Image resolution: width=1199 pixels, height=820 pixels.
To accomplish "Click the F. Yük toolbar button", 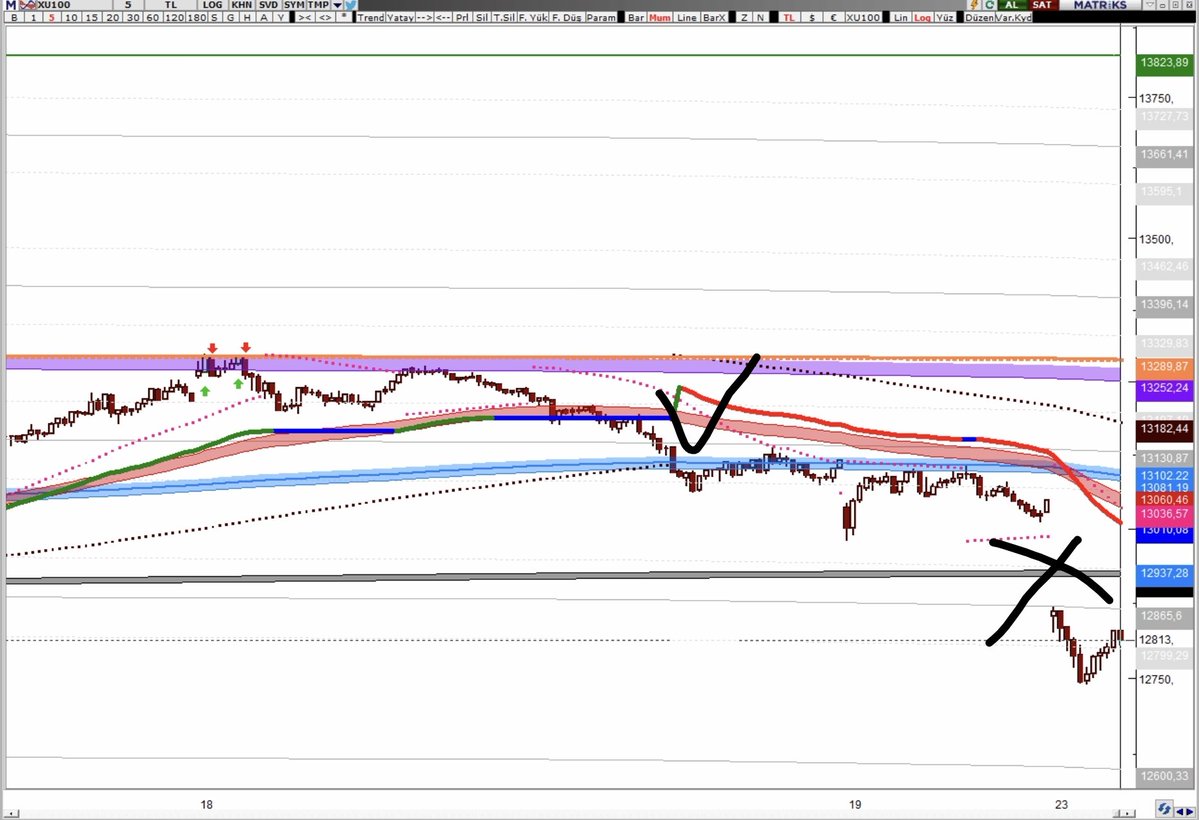I will pos(533,17).
